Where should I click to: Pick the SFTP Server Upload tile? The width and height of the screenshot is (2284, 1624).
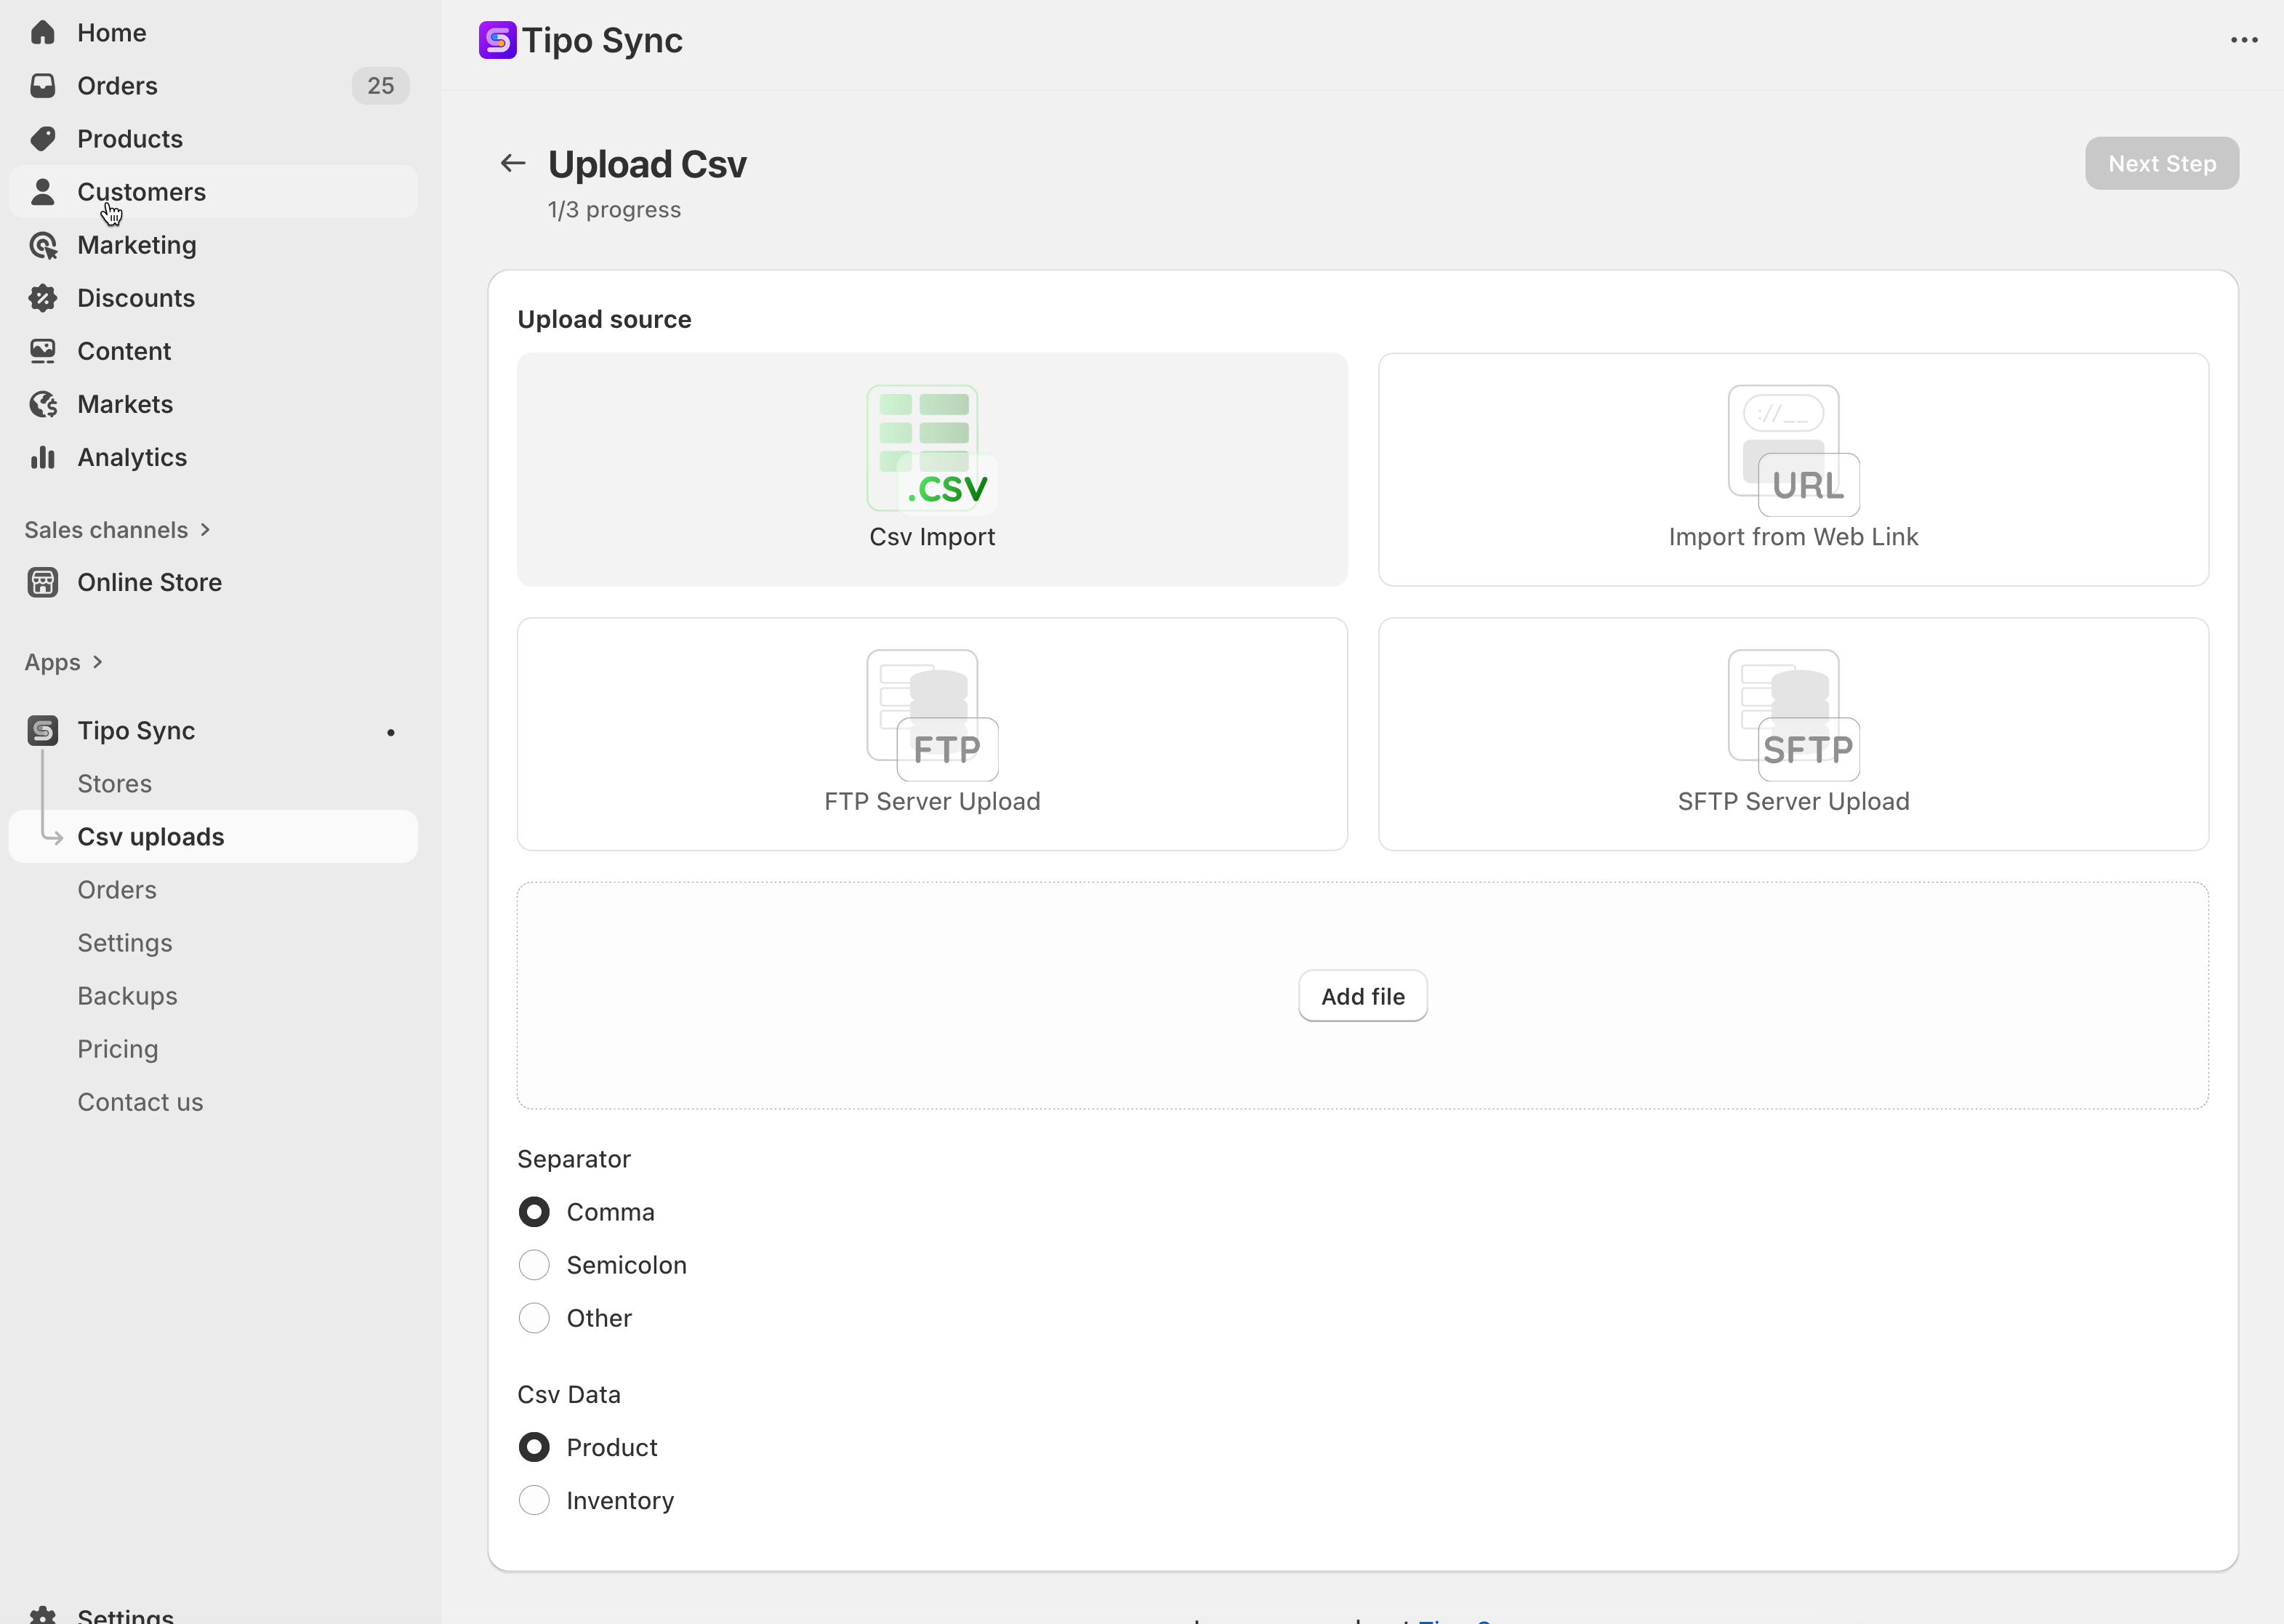(1792, 734)
